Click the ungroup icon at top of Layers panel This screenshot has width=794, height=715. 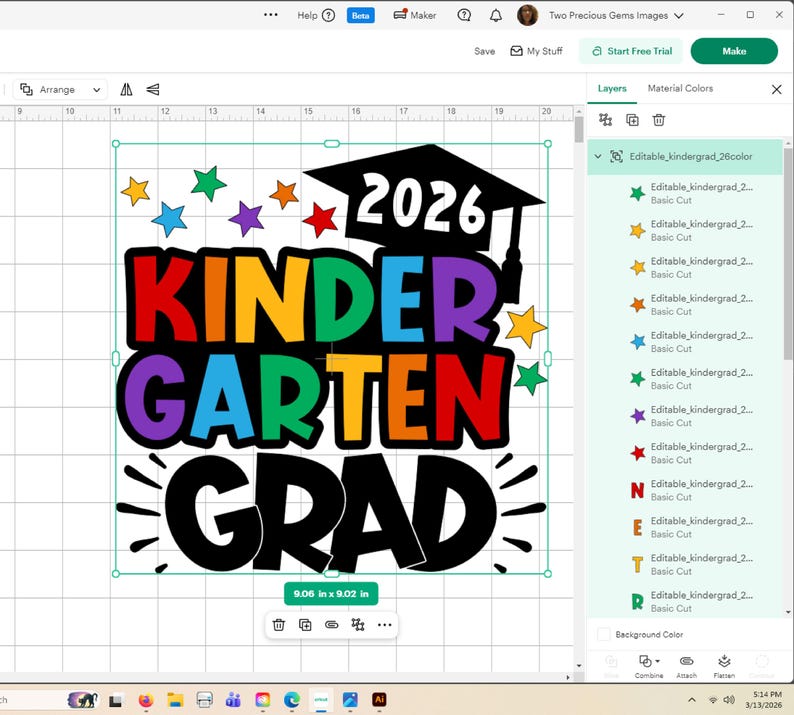point(606,120)
